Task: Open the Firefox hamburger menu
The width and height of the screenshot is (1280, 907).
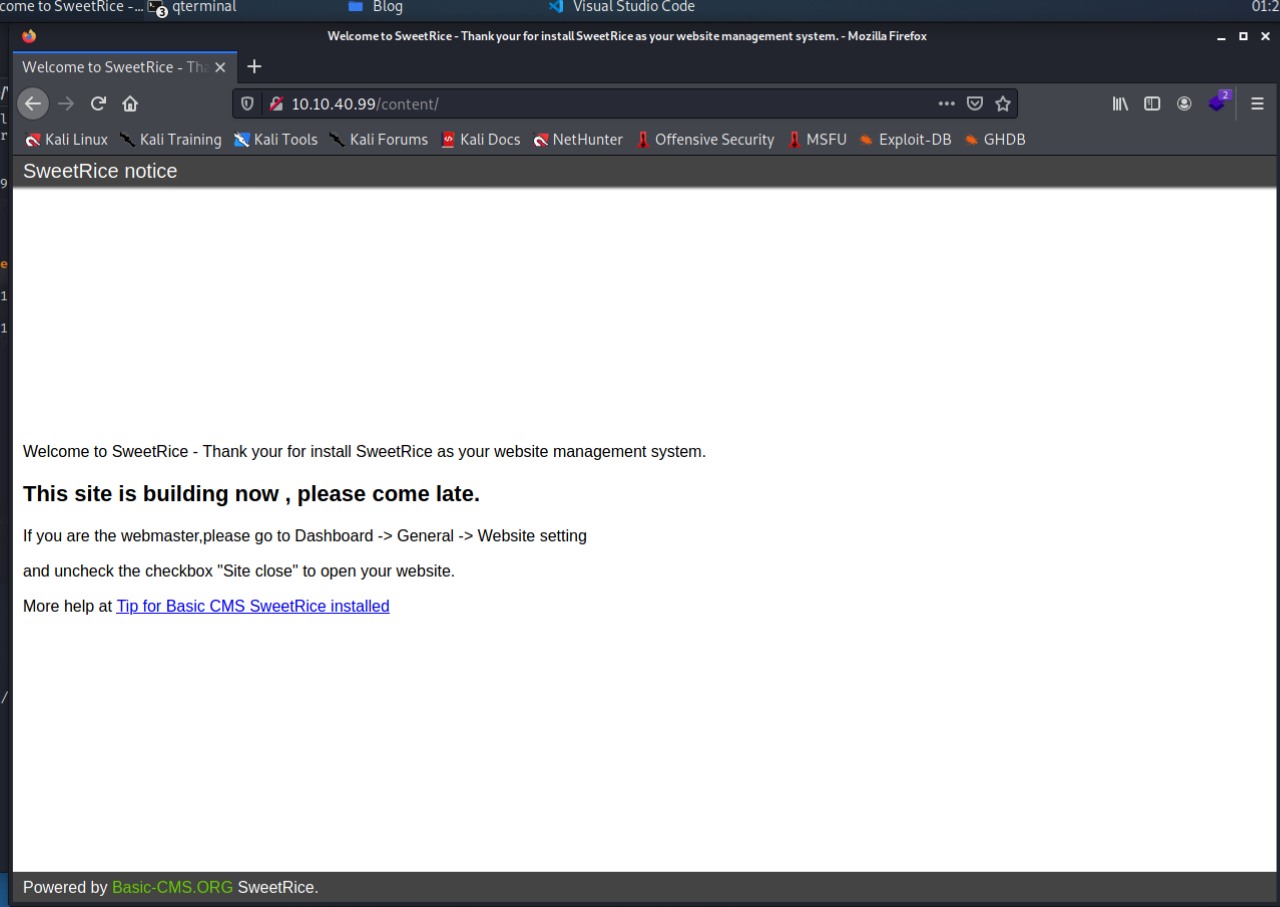Action: click(1258, 104)
